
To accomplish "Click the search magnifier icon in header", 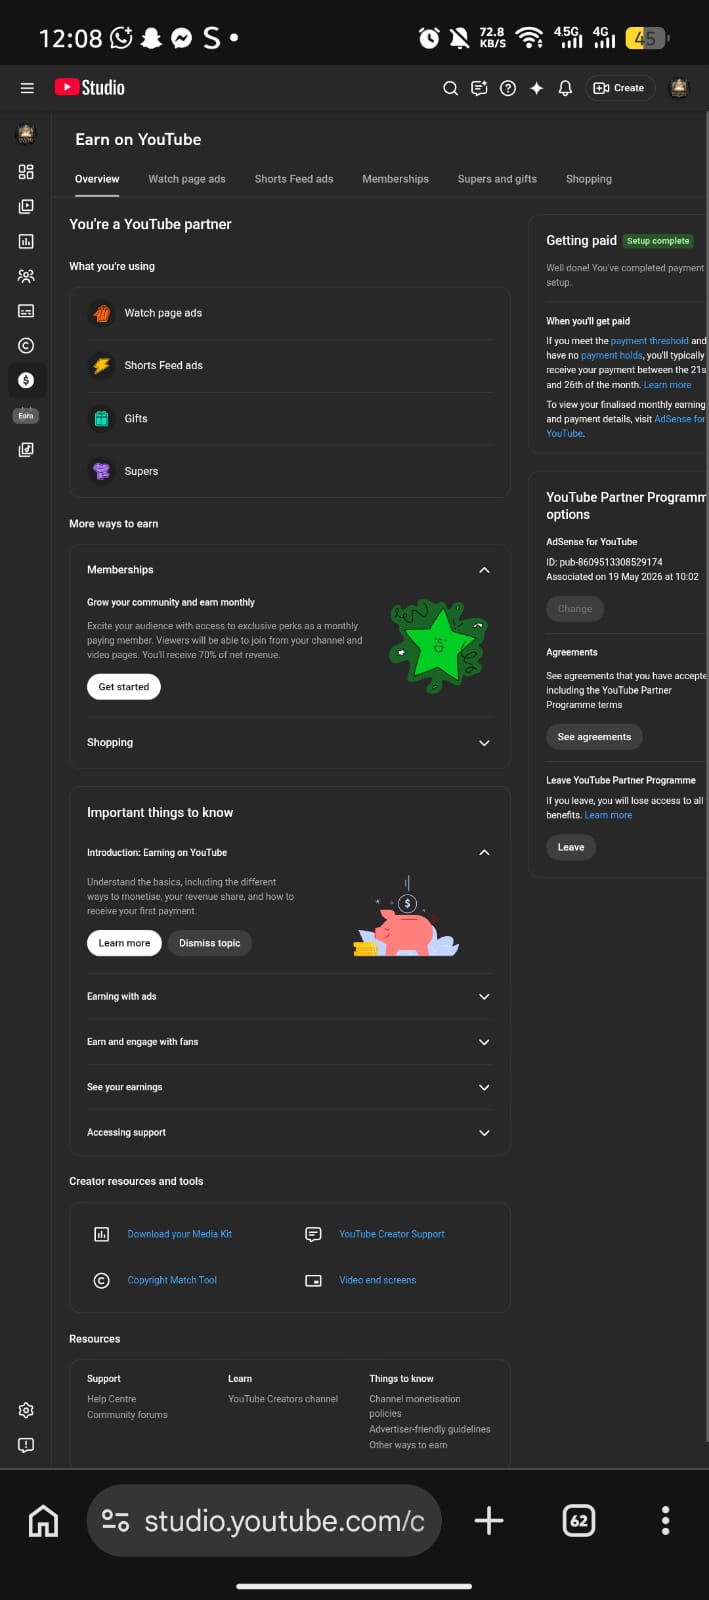I will 450,88.
